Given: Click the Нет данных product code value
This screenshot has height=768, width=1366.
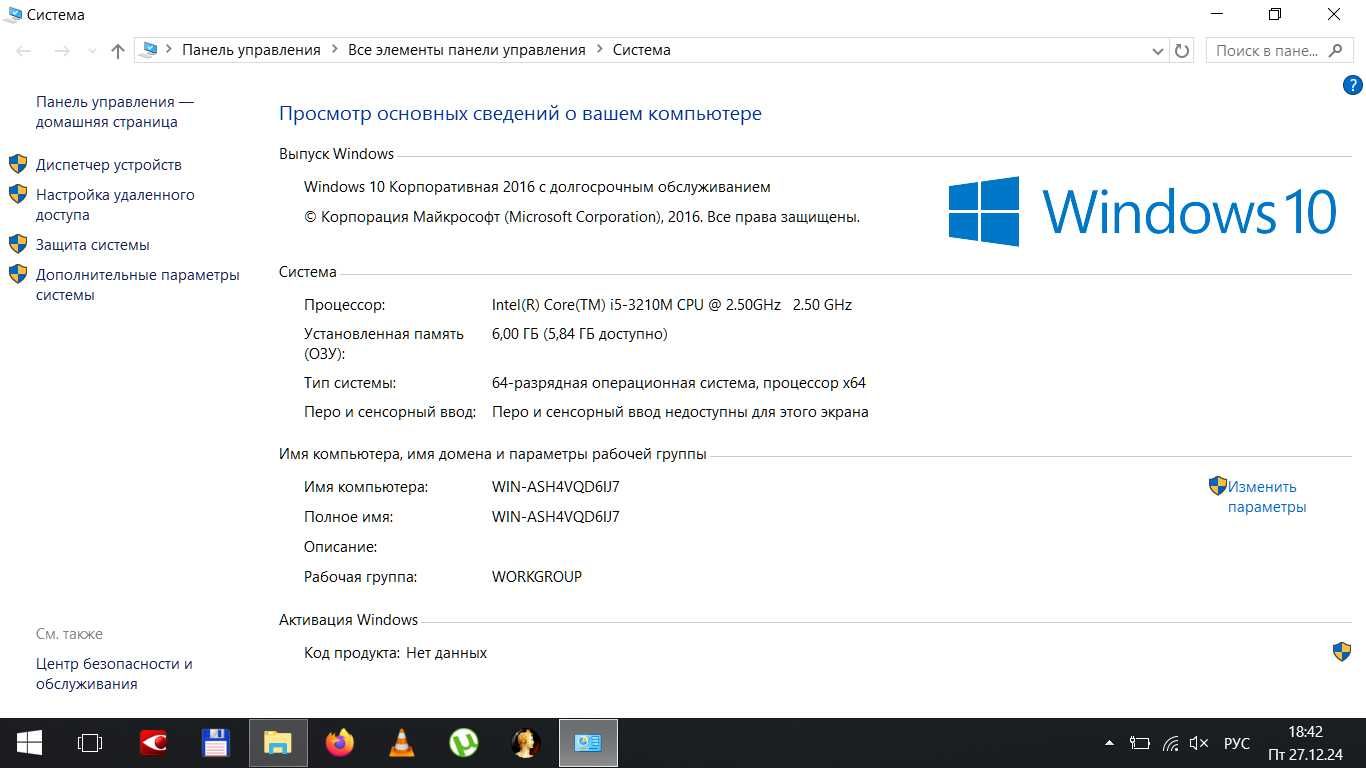Looking at the screenshot, I should [x=446, y=653].
